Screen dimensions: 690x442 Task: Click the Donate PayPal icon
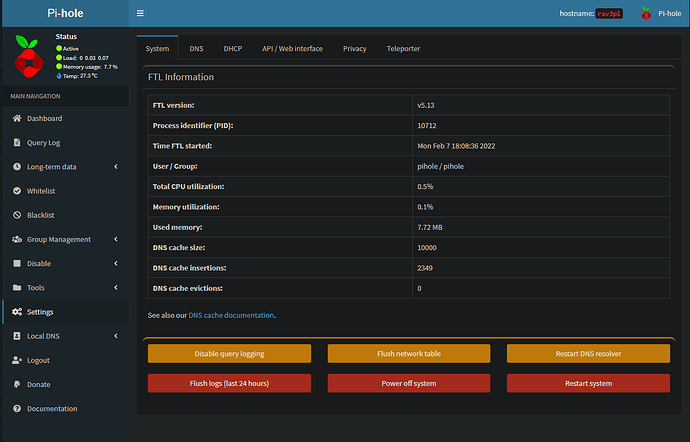click(x=17, y=384)
